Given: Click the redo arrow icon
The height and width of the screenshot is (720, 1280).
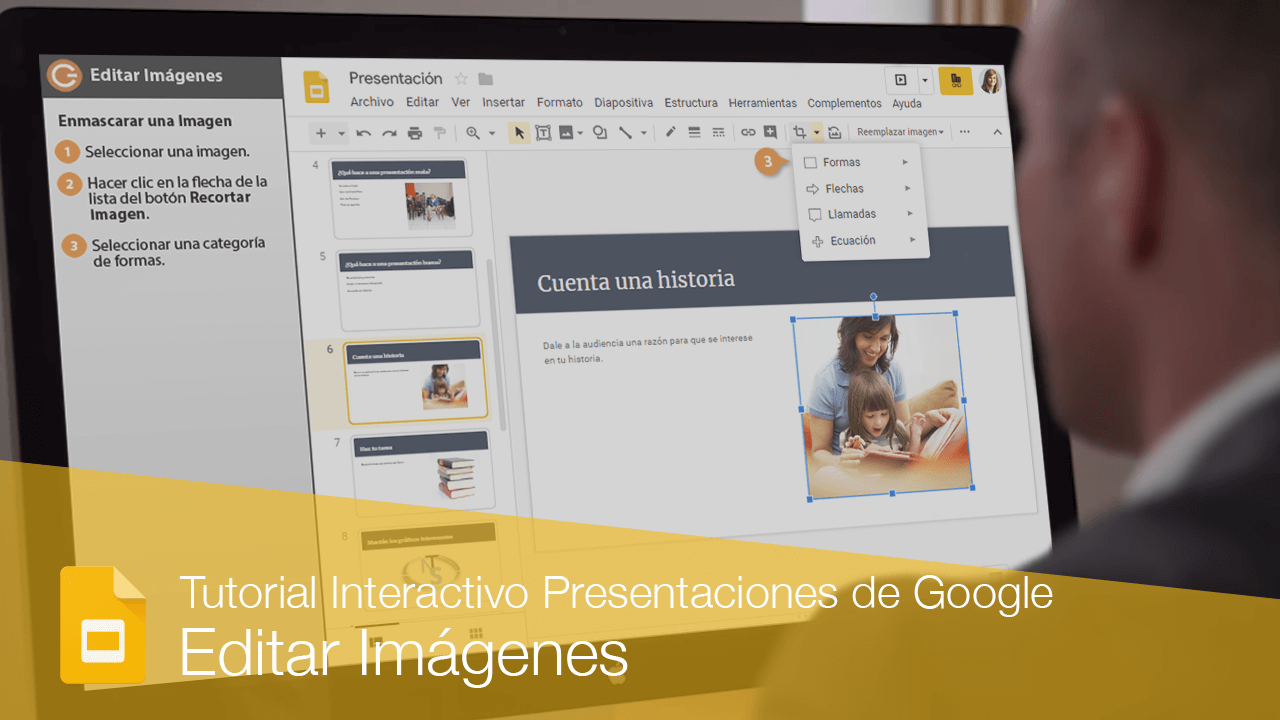Looking at the screenshot, I should [x=390, y=133].
